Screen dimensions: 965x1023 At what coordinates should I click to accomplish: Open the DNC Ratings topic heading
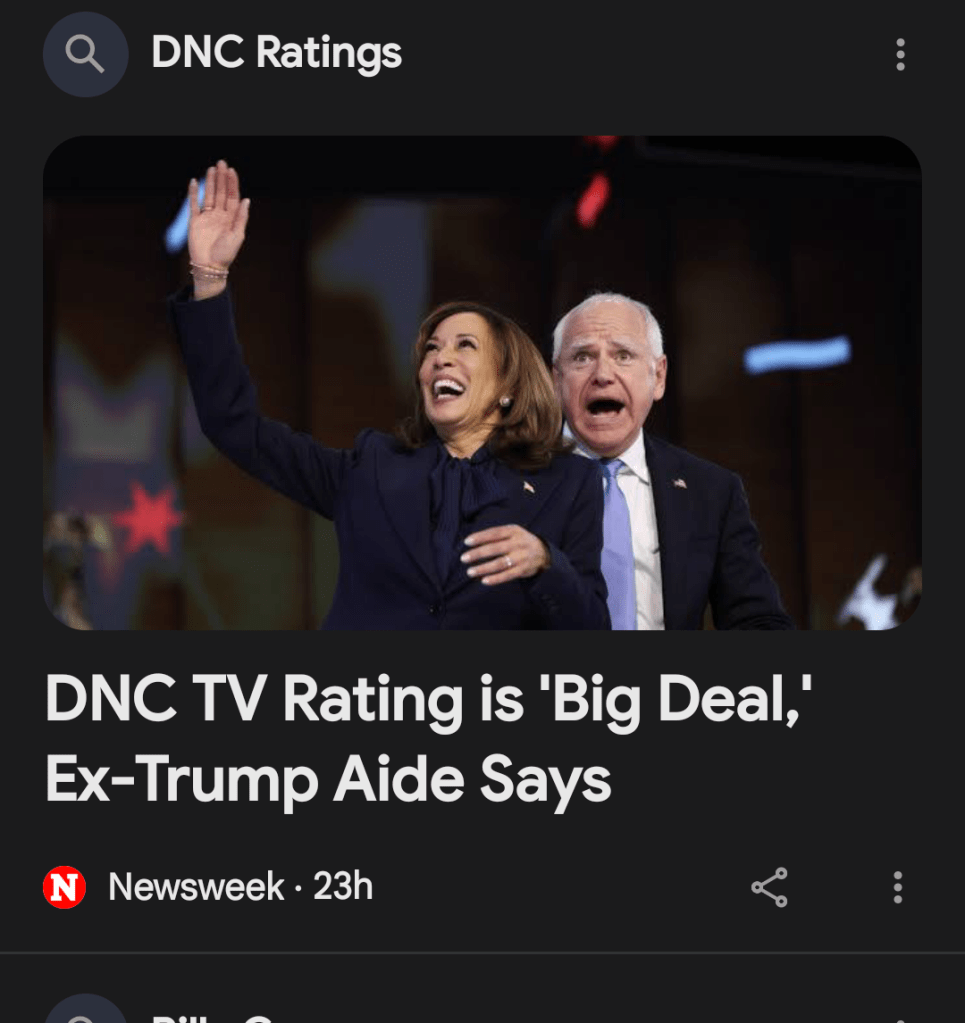(277, 53)
